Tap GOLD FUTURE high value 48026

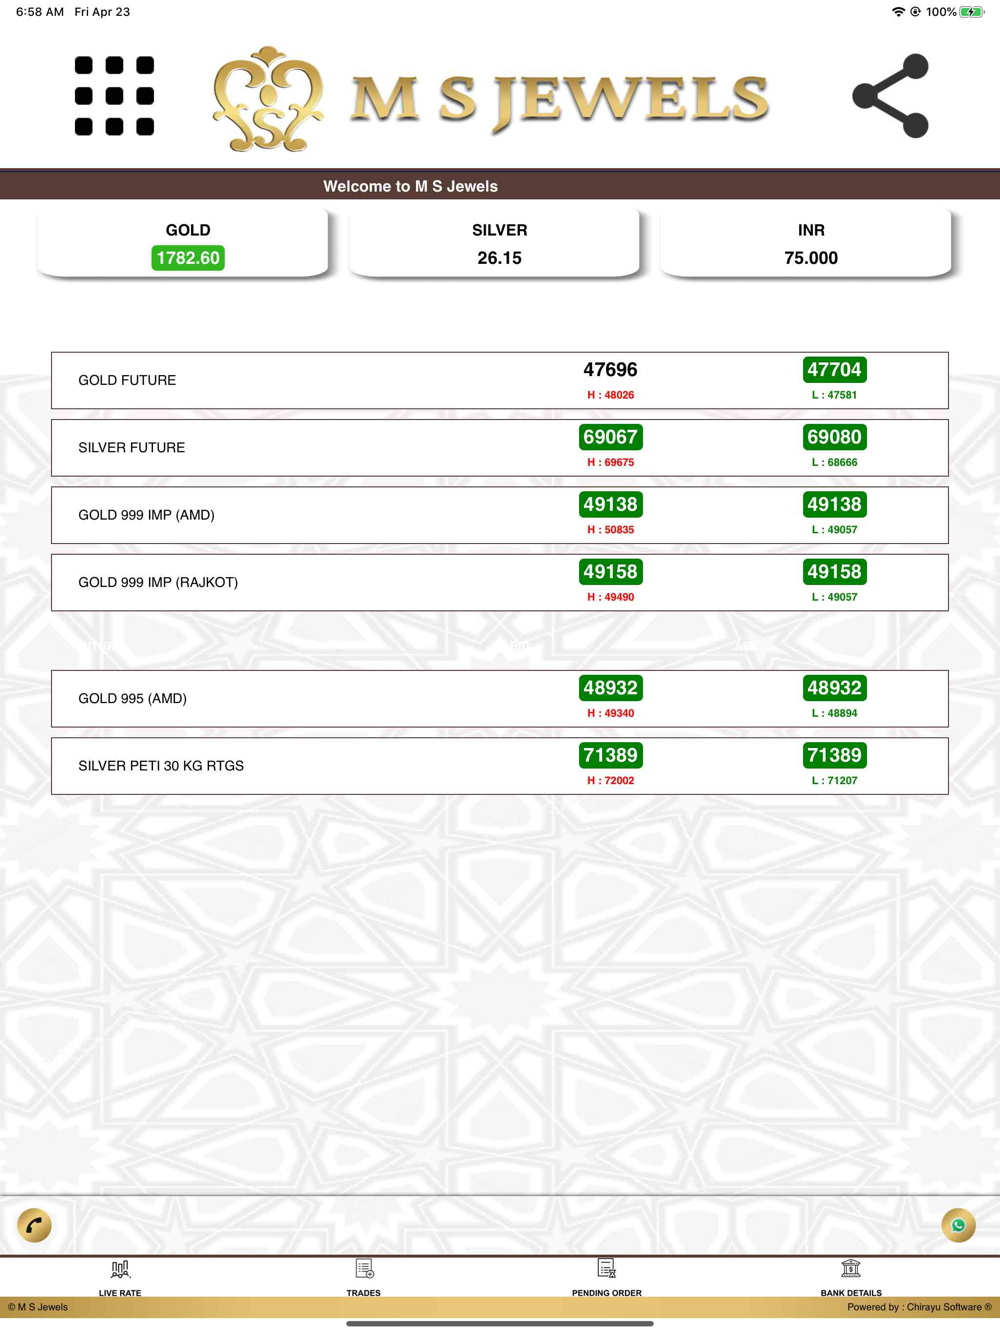click(x=610, y=395)
